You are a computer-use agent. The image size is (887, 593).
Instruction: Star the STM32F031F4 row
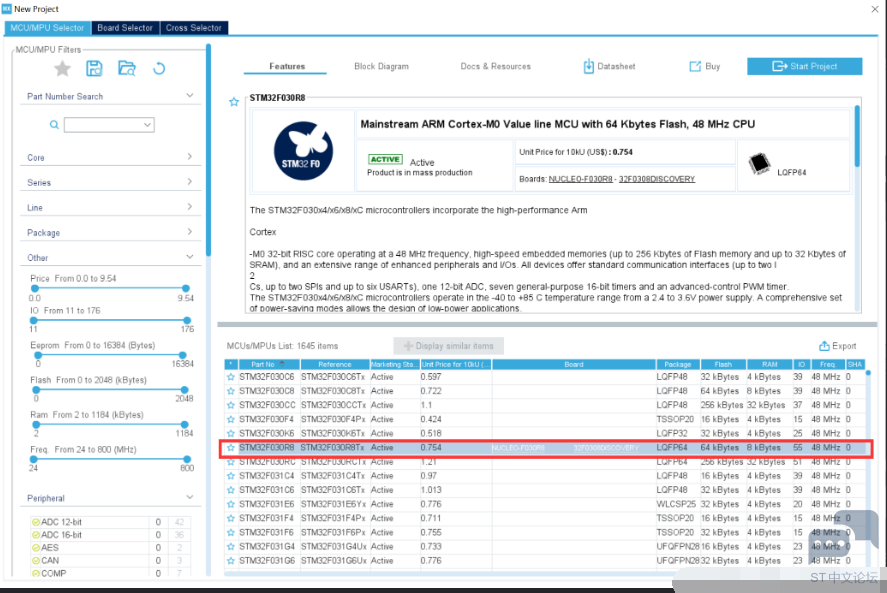[231, 518]
